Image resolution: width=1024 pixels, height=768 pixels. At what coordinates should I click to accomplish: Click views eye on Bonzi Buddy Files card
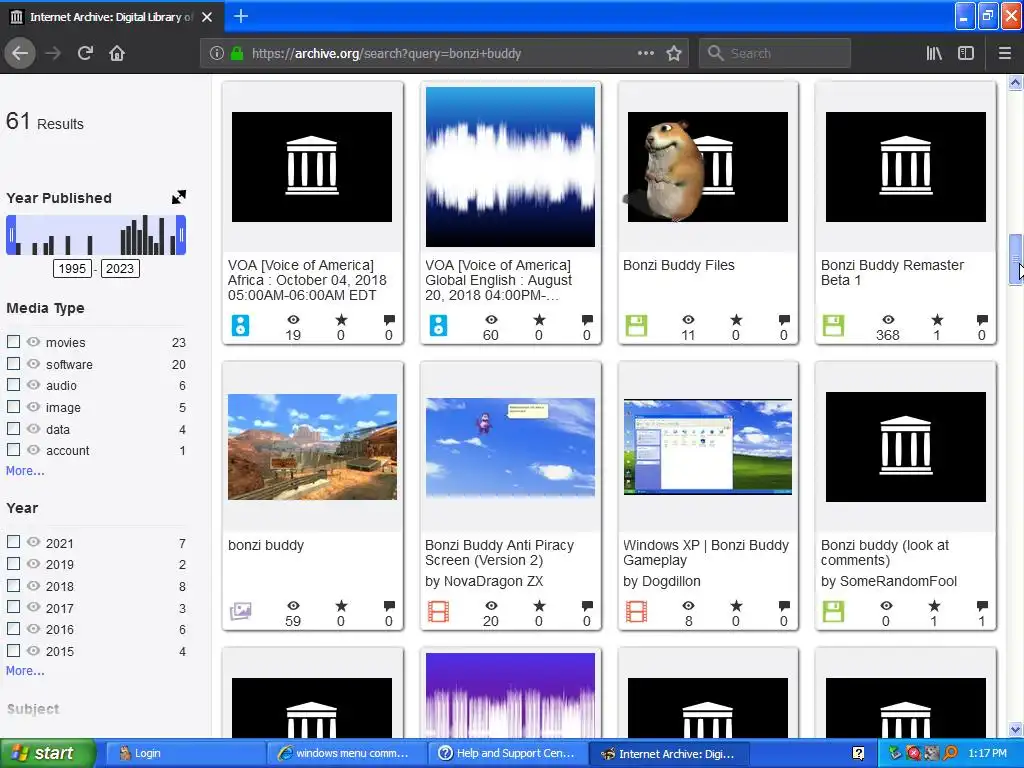point(688,320)
